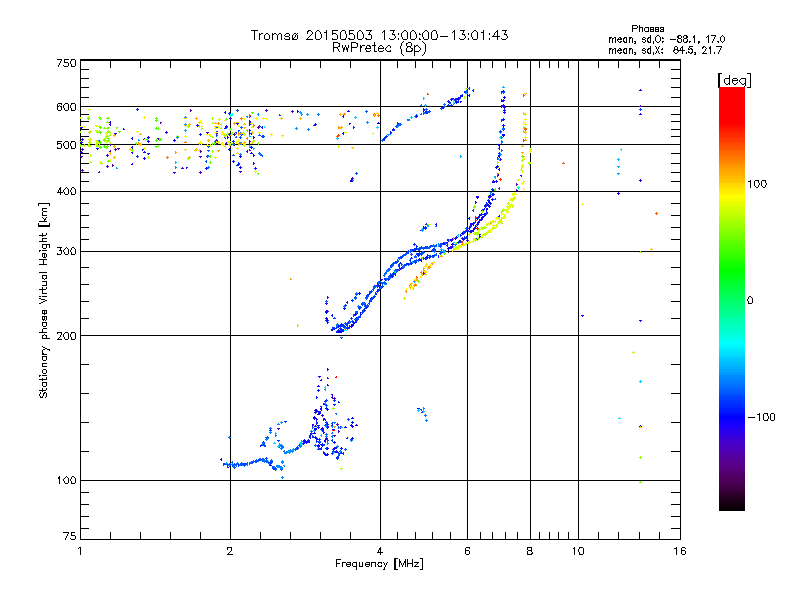Click the y-axis '75' tick label
Viewport: 800px width, 600px height.
(x=70, y=536)
